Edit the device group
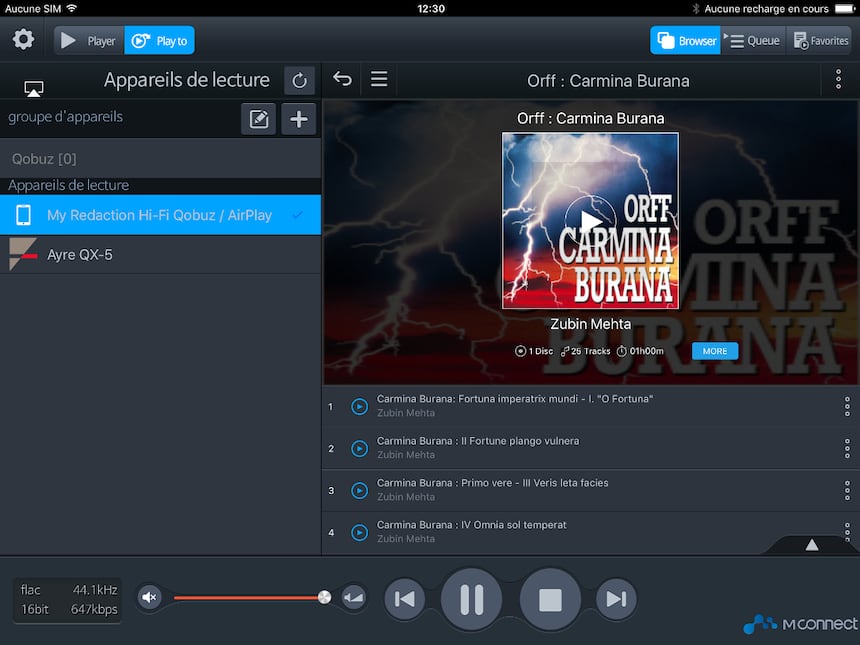This screenshot has width=860, height=645. [x=258, y=119]
